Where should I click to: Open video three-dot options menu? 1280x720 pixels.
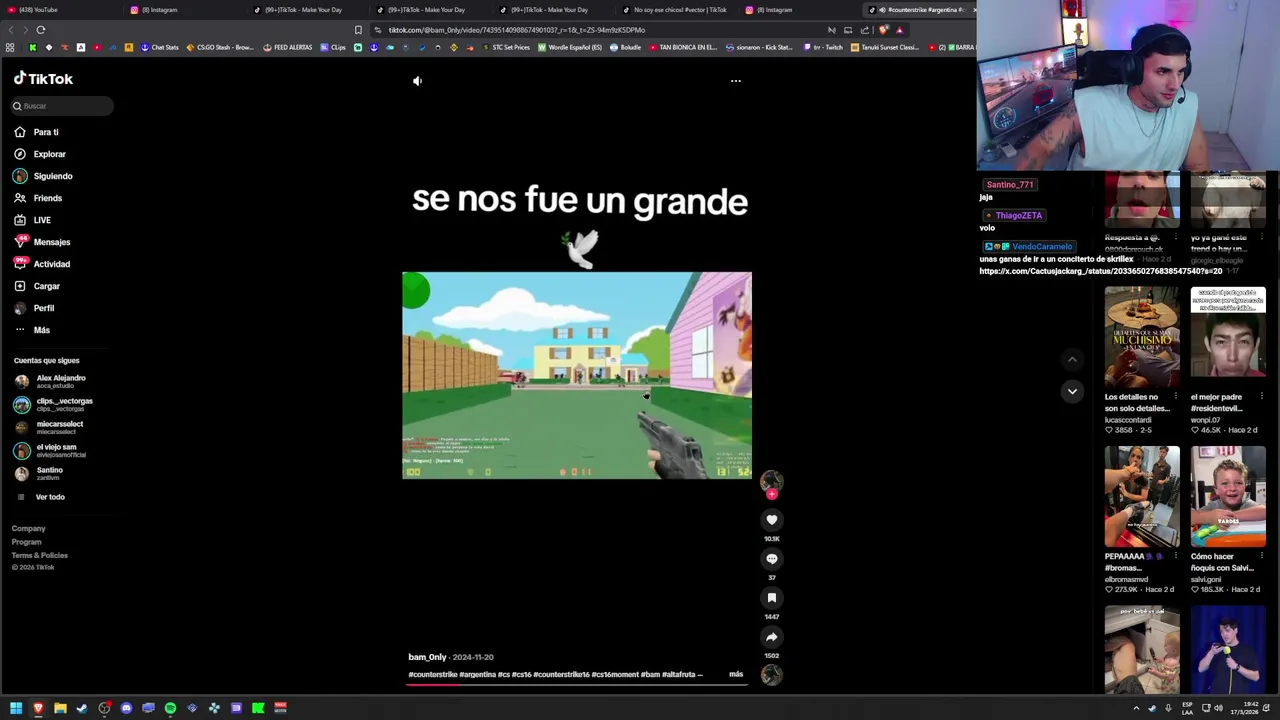point(736,81)
